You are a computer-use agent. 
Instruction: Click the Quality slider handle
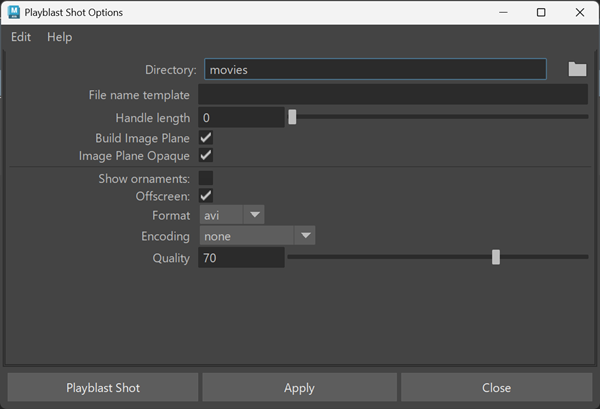pos(496,257)
